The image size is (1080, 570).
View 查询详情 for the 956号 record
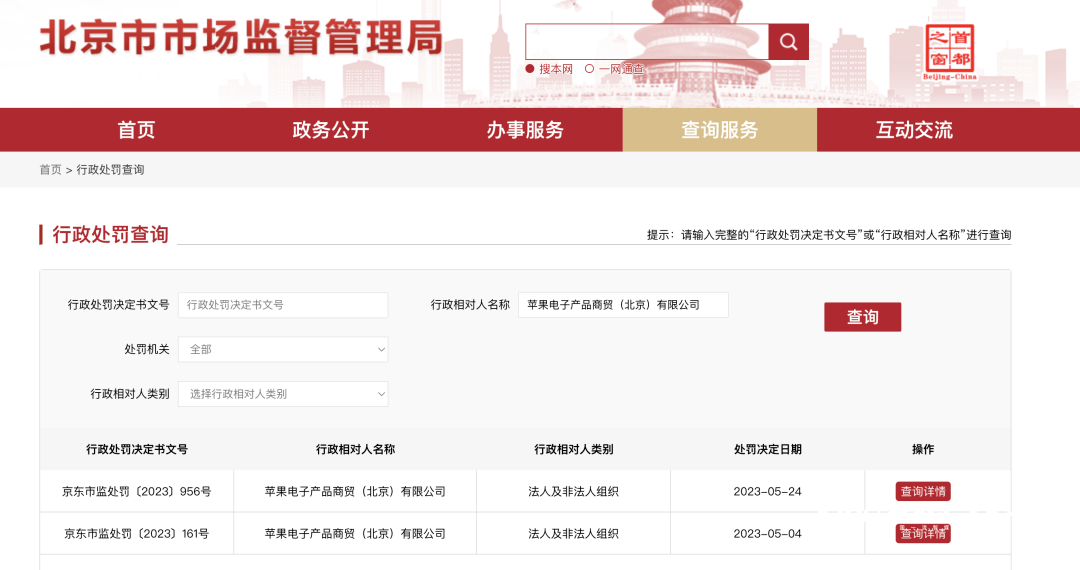pos(923,492)
